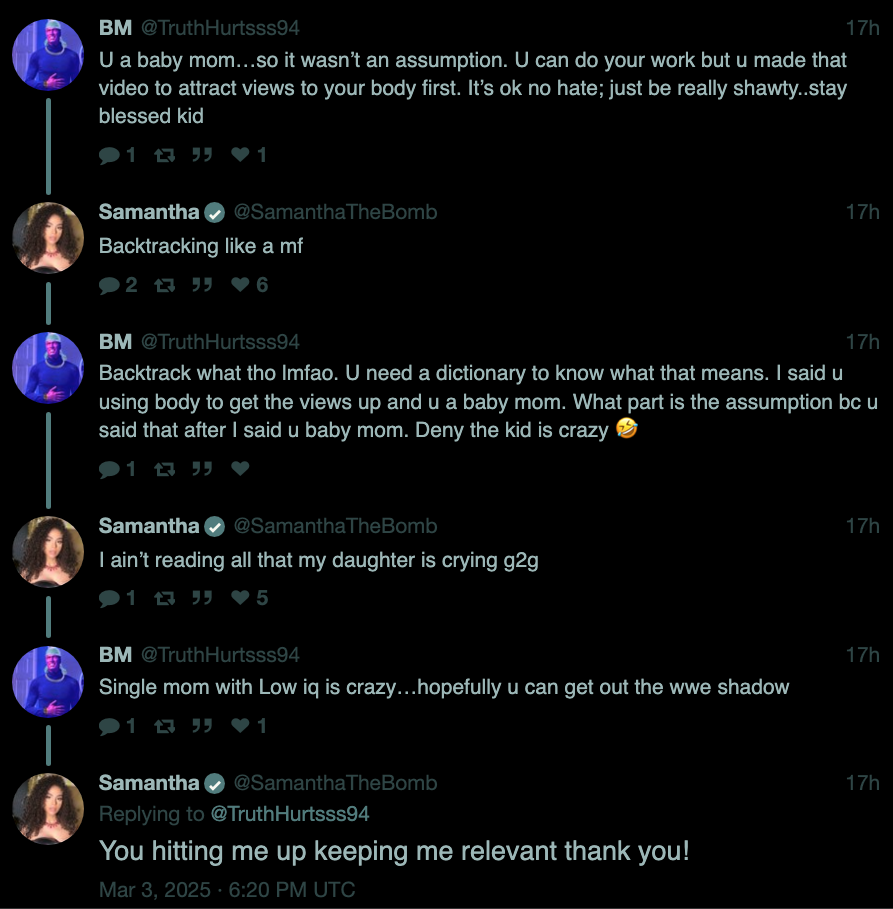Quote the "Backtracking like a mf" tweet

pos(201,285)
